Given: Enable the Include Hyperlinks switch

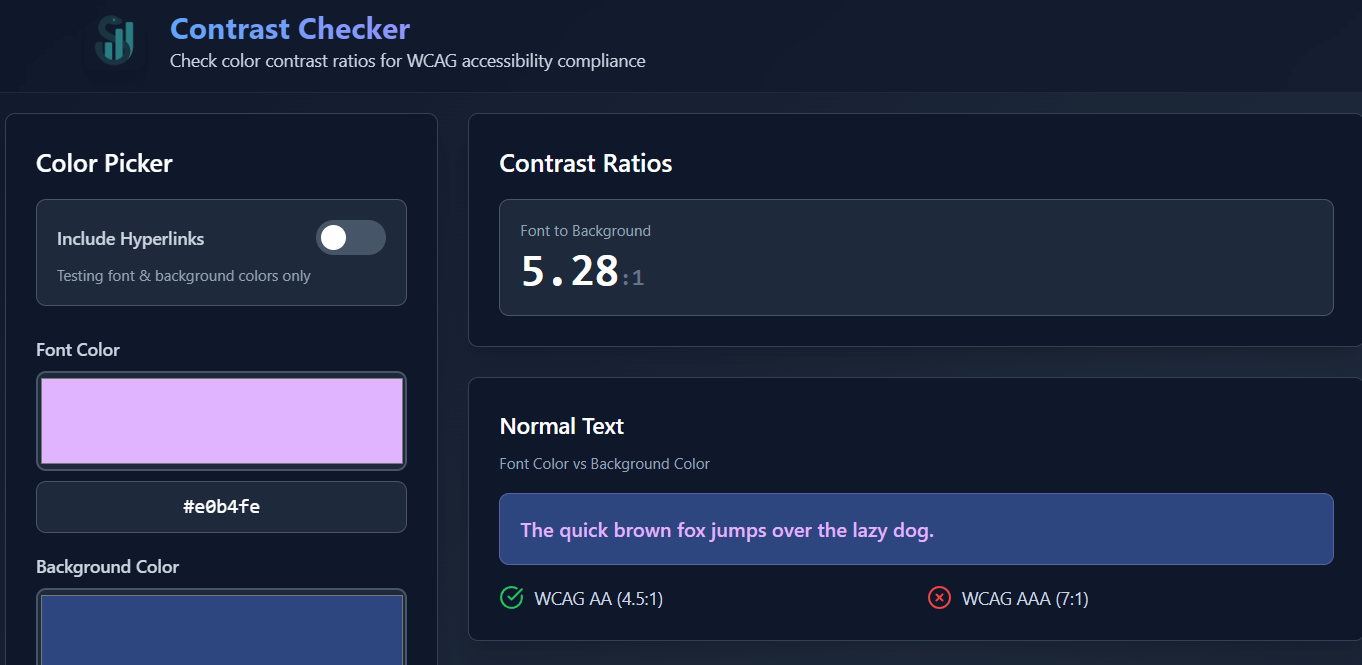Looking at the screenshot, I should point(350,238).
